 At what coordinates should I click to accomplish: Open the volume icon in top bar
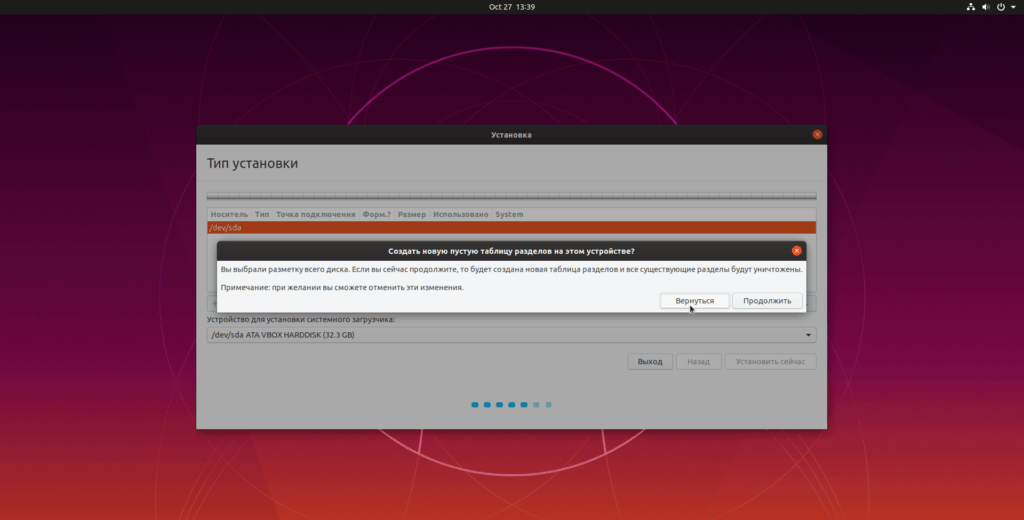985,7
